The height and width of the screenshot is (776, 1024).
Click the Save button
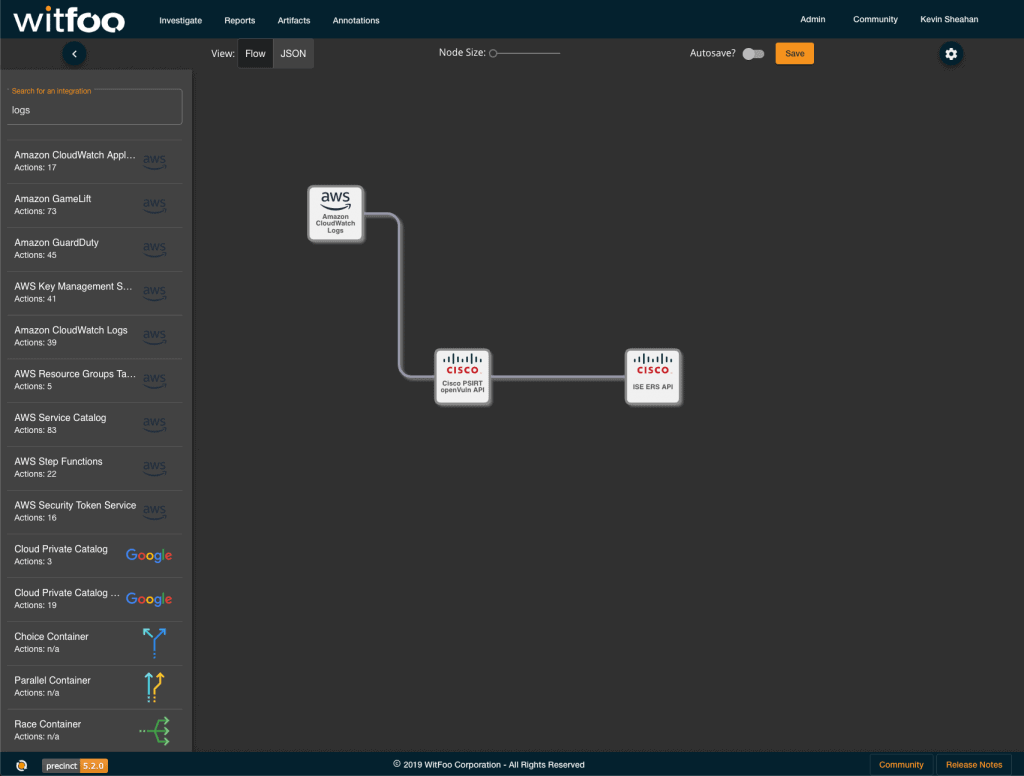point(794,54)
